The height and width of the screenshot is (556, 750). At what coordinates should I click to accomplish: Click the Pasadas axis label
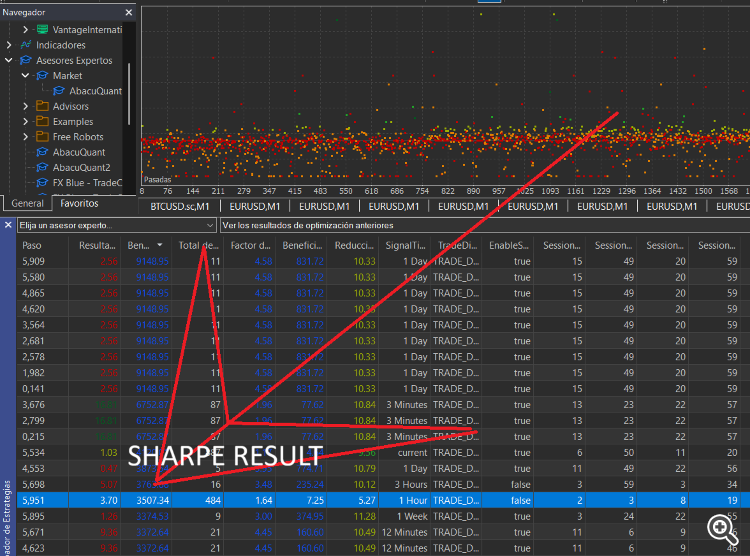tap(157, 180)
